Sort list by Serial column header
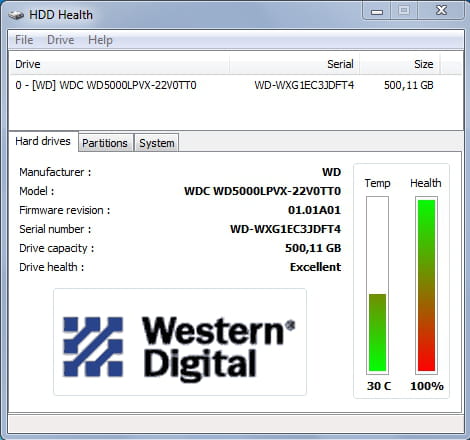470x440 pixels. tap(295, 64)
